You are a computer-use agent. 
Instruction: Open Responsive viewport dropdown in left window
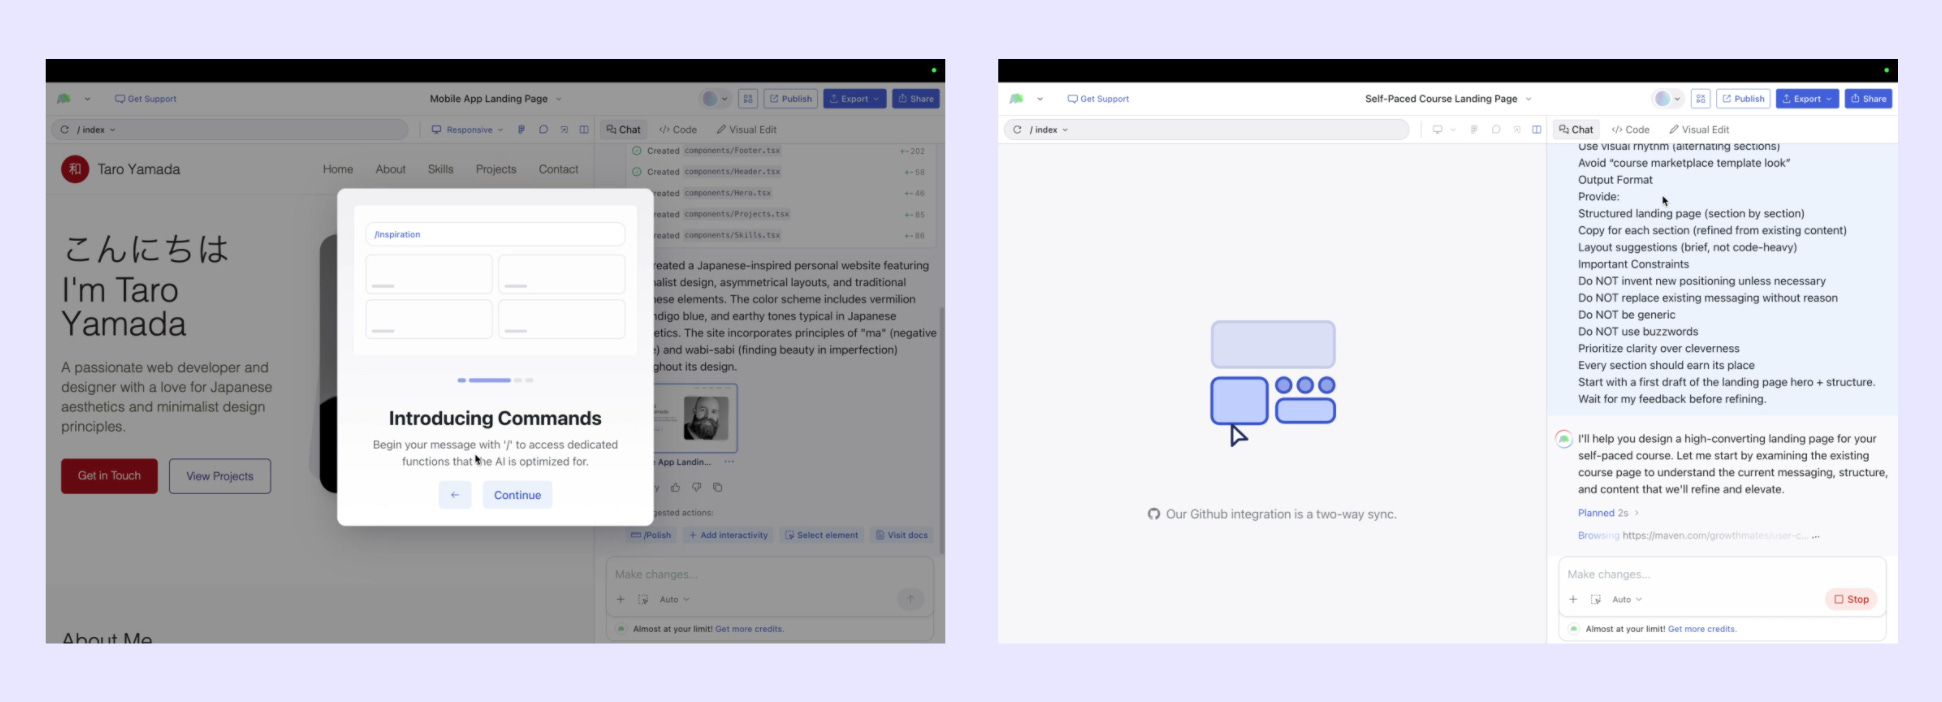(467, 130)
